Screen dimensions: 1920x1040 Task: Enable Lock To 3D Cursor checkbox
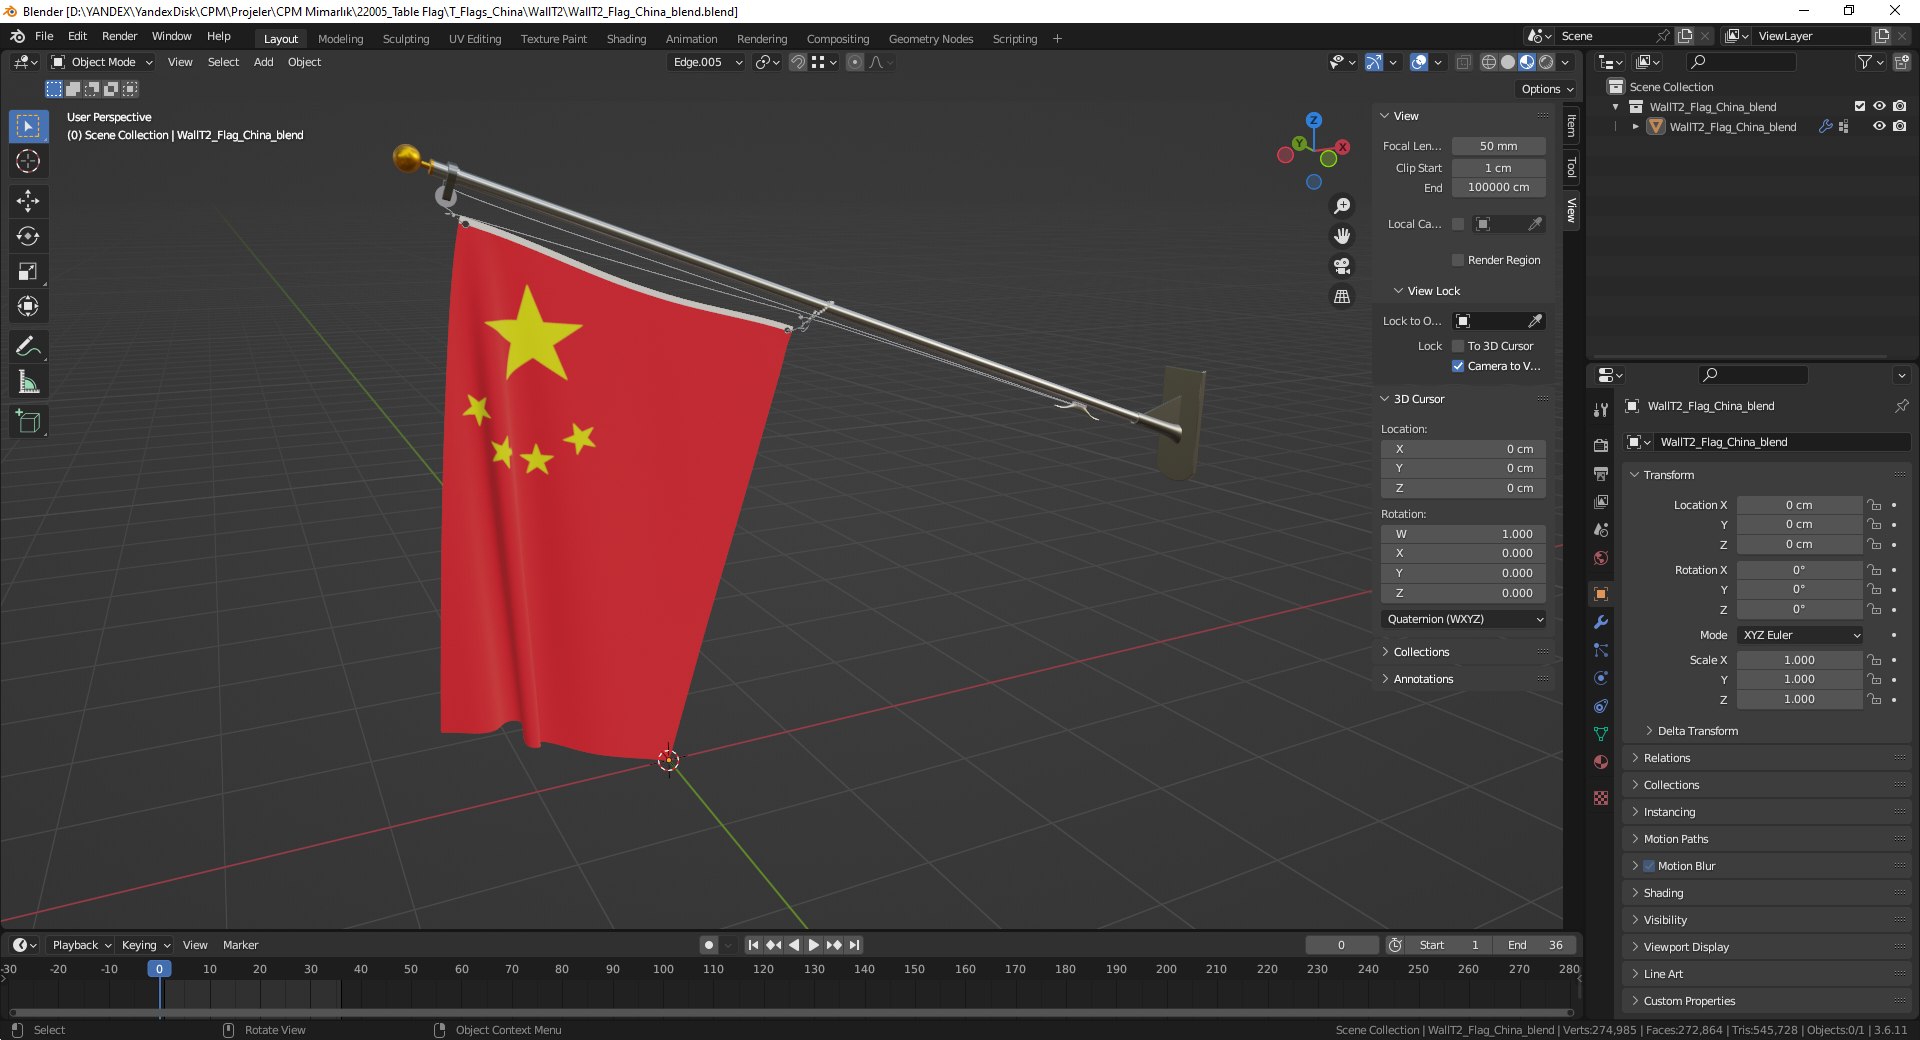click(1458, 346)
